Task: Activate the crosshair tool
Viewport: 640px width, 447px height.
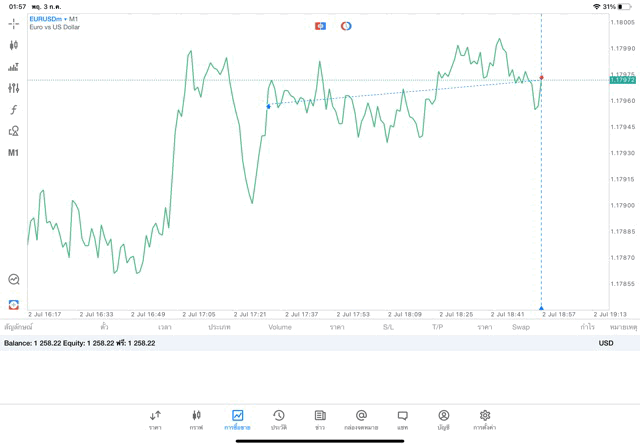Action: (14, 23)
